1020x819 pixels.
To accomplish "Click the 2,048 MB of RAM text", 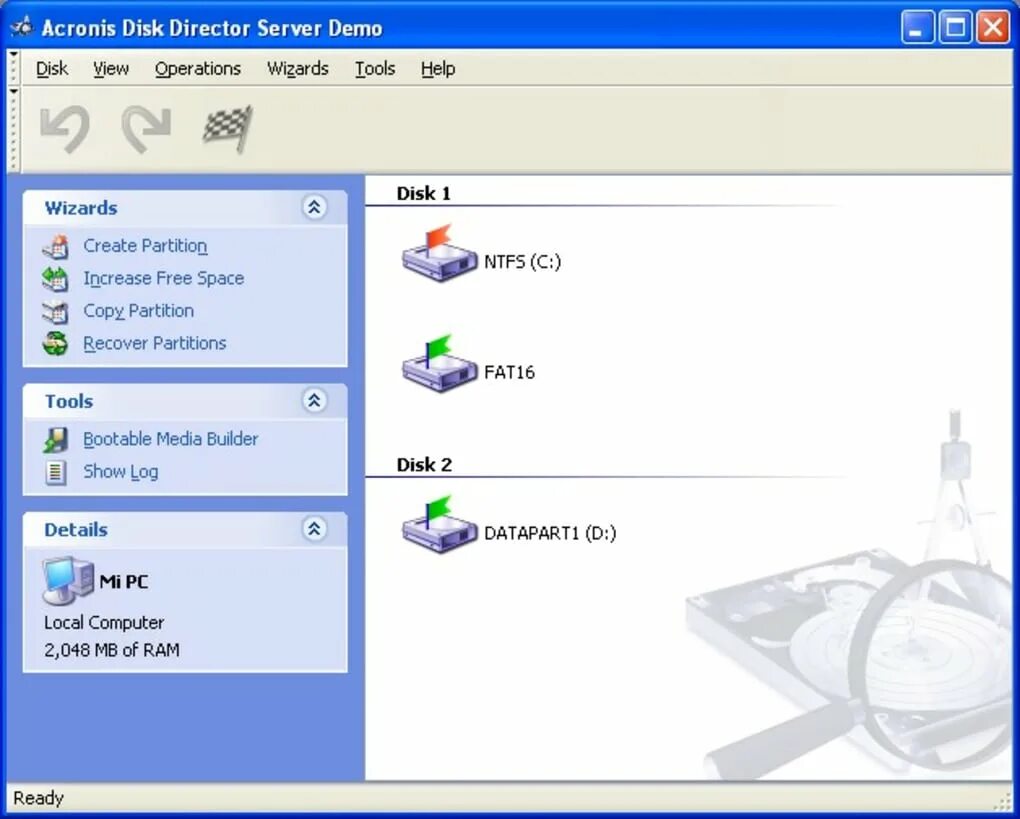I will point(112,650).
